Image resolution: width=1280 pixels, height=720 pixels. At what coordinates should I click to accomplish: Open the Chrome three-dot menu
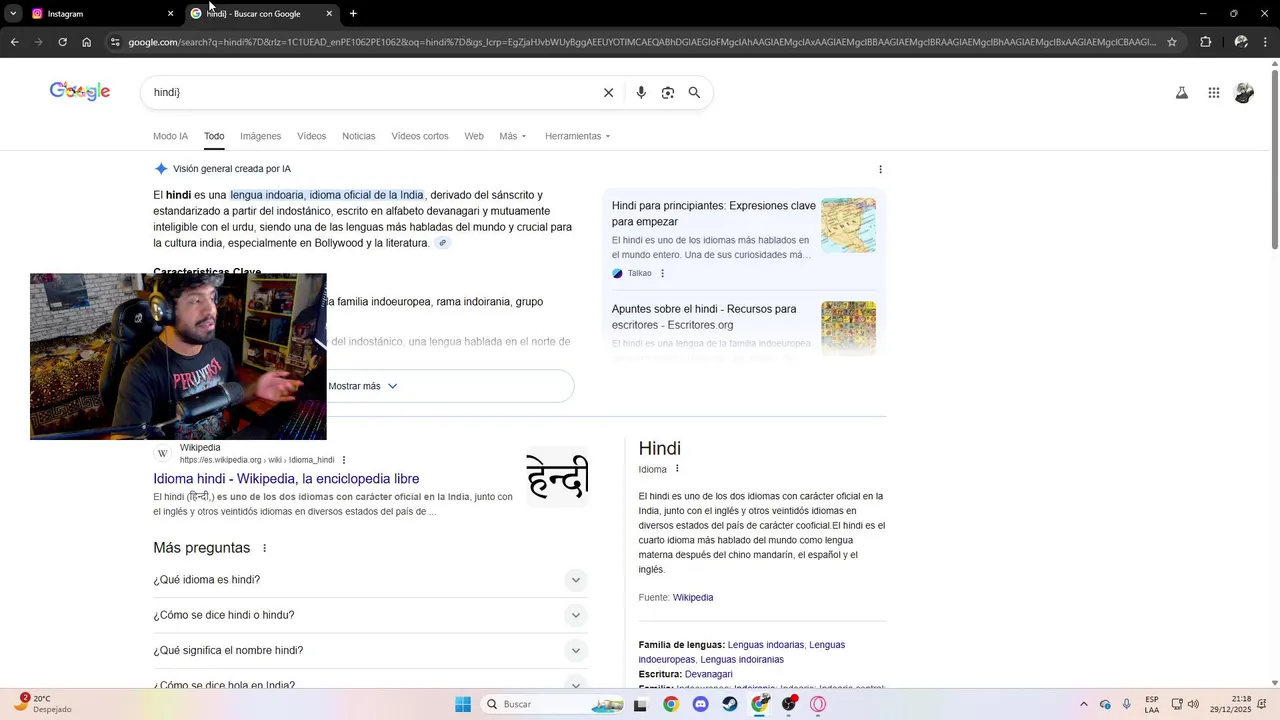1266,42
